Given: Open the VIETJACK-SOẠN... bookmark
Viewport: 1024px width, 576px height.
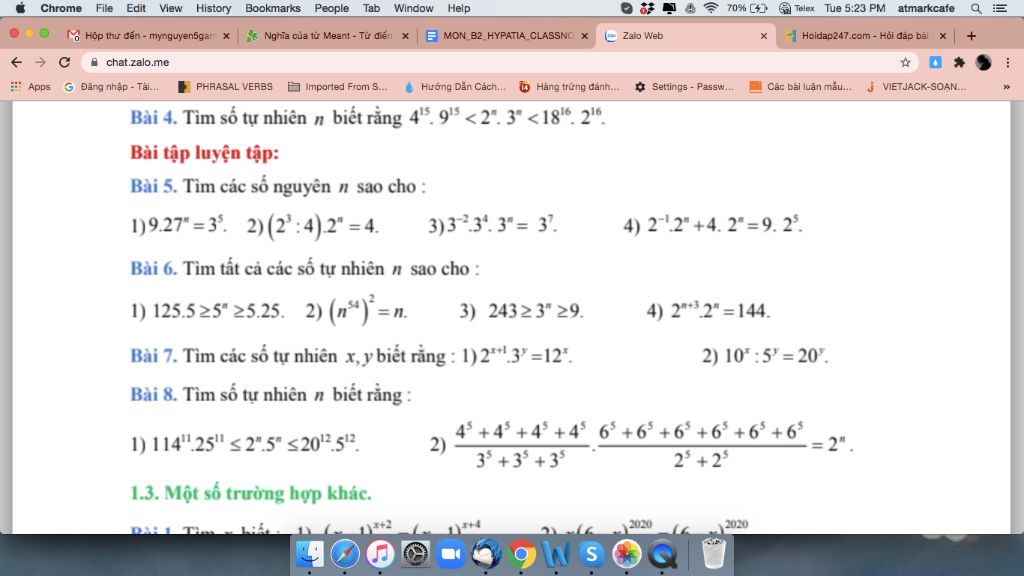Looking at the screenshot, I should click(916, 87).
